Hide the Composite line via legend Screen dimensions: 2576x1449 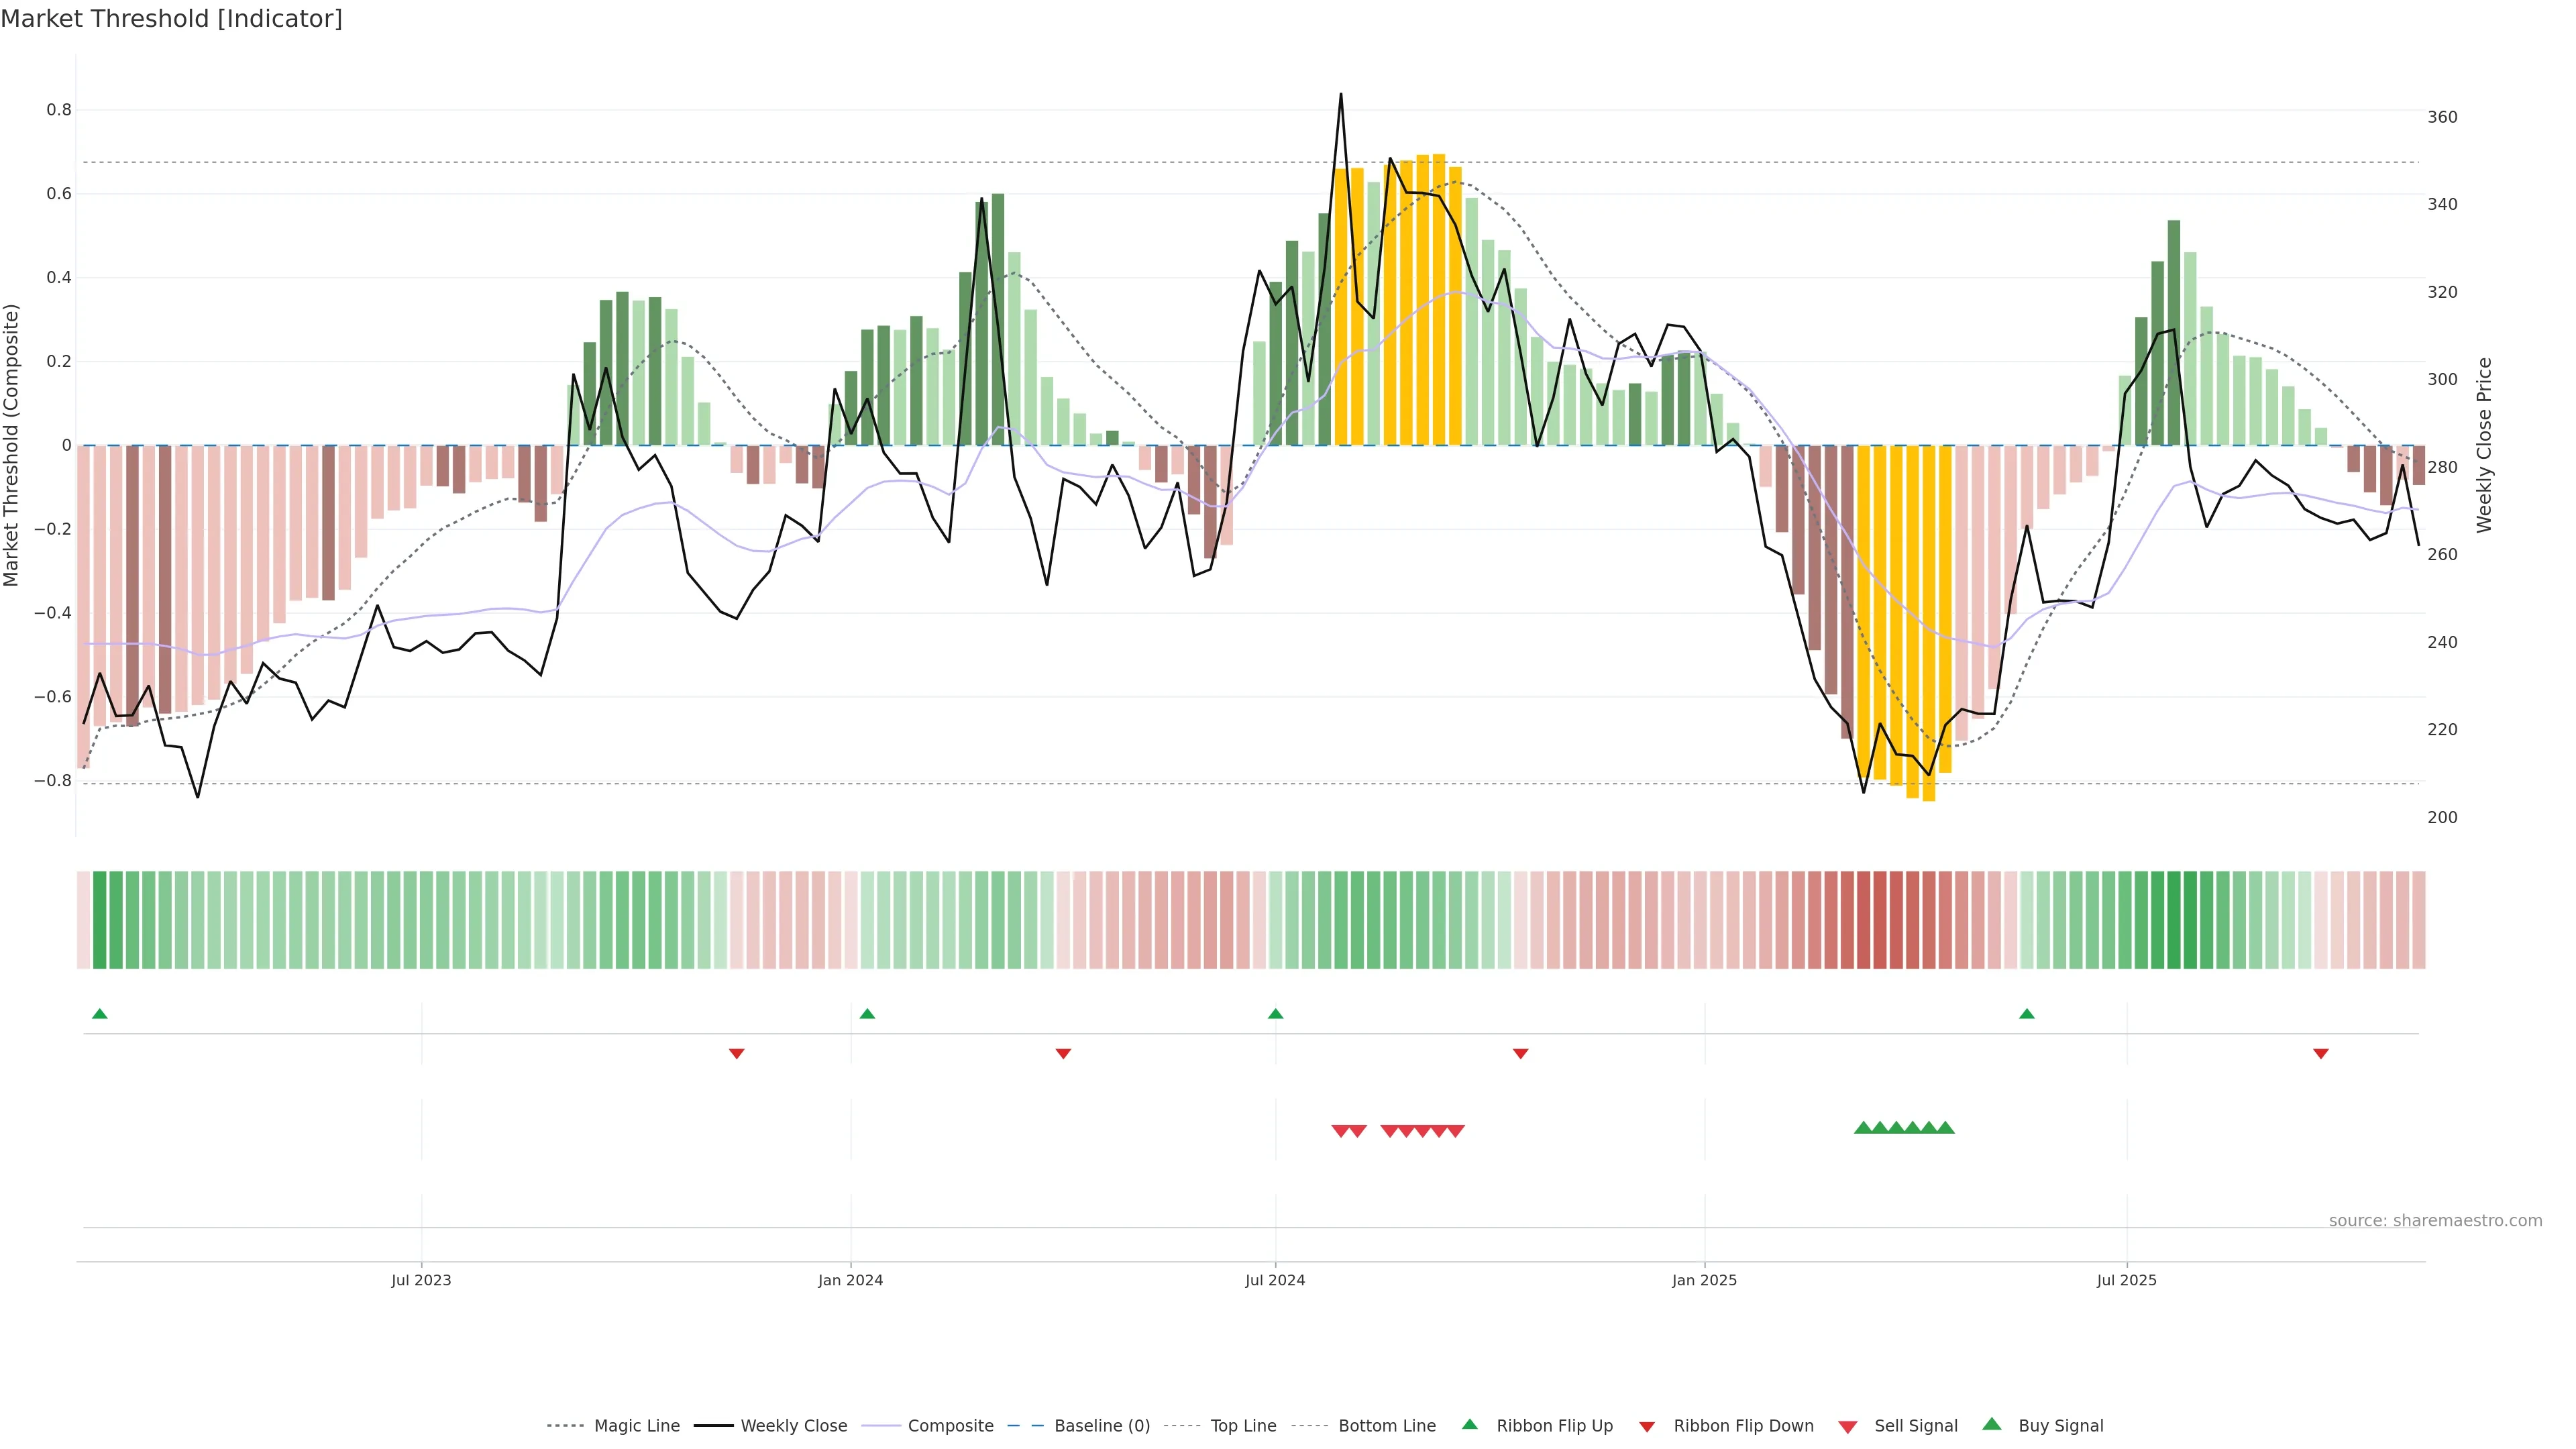coord(950,1426)
